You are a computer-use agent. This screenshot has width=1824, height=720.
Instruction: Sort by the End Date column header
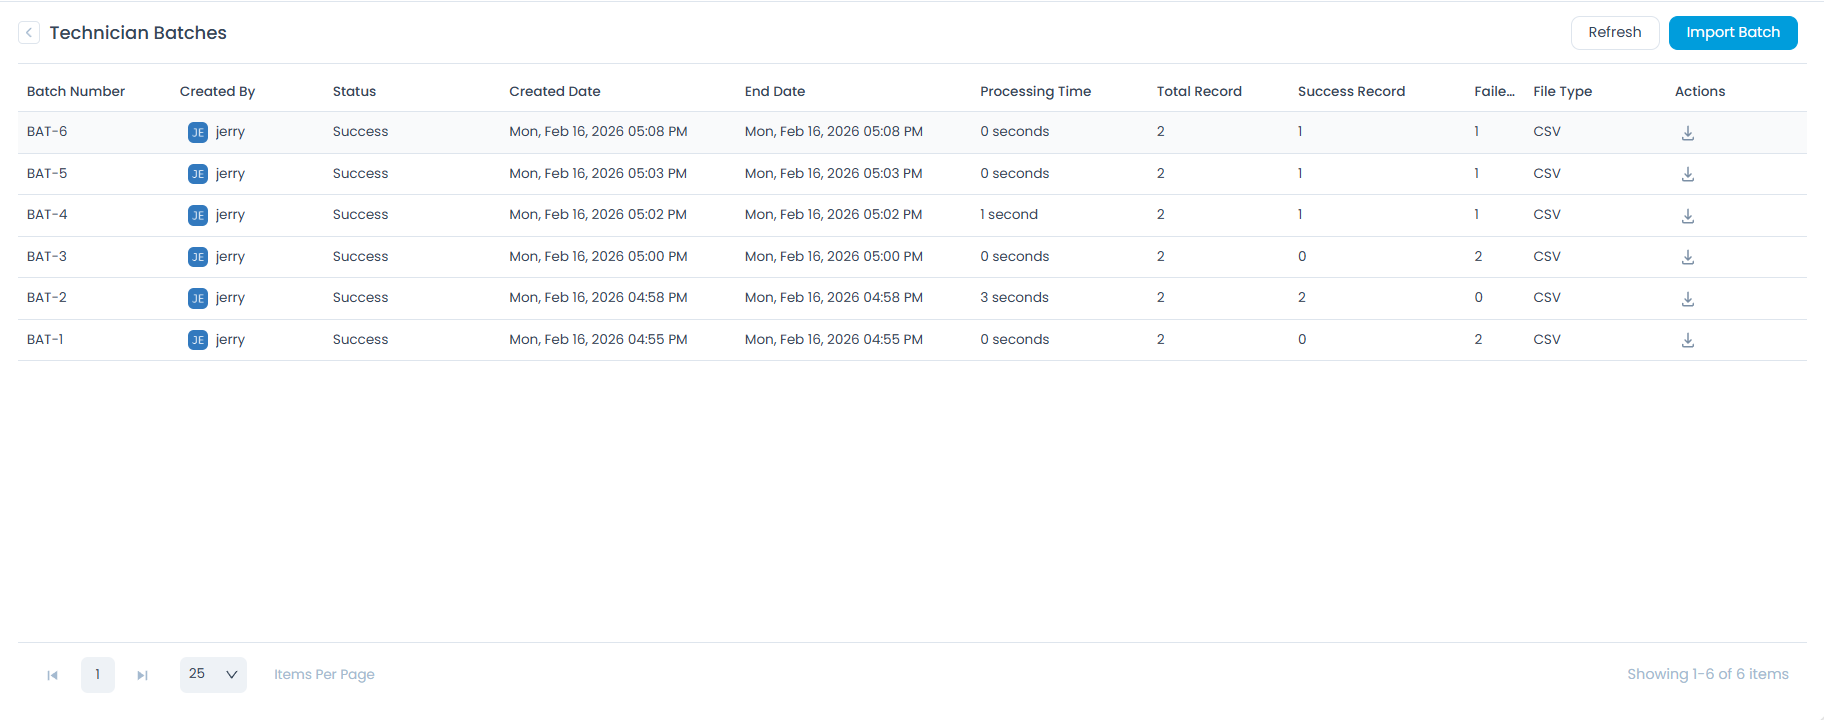click(775, 91)
